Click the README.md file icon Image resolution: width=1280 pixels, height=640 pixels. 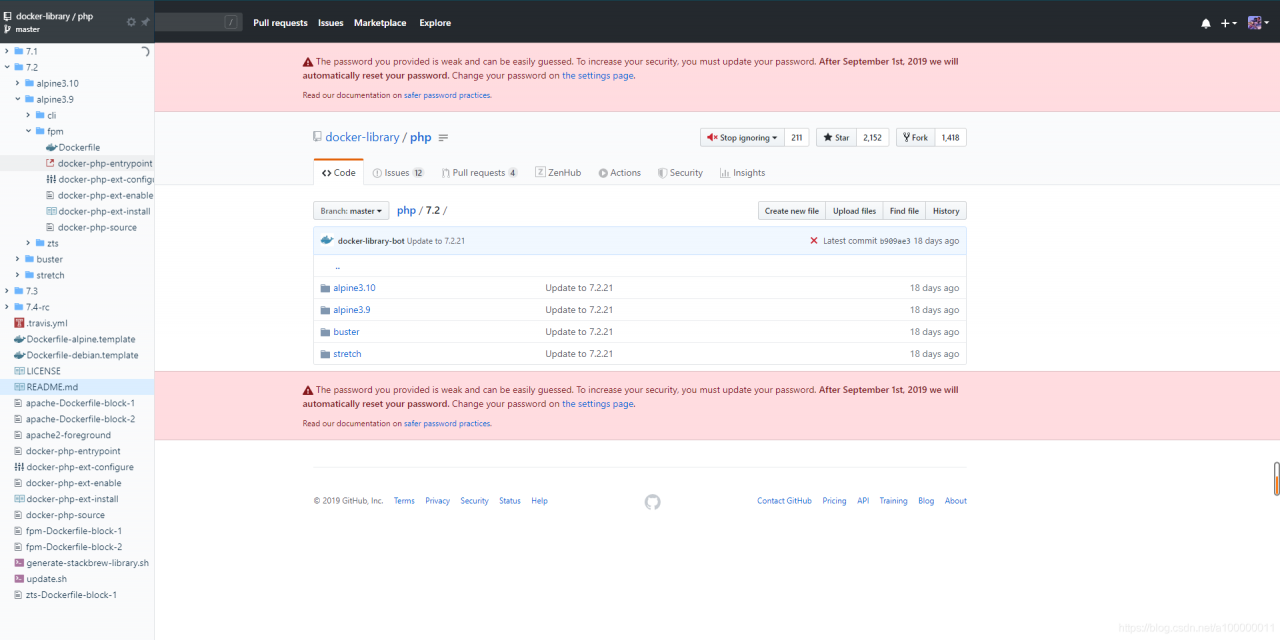pyautogui.click(x=19, y=387)
